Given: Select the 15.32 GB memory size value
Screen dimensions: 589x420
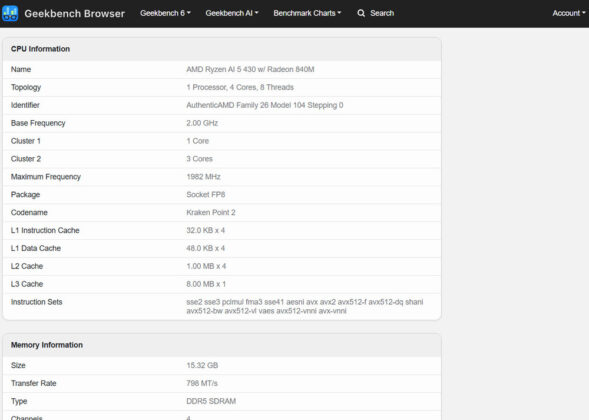Looking at the screenshot, I should click(x=202, y=366).
